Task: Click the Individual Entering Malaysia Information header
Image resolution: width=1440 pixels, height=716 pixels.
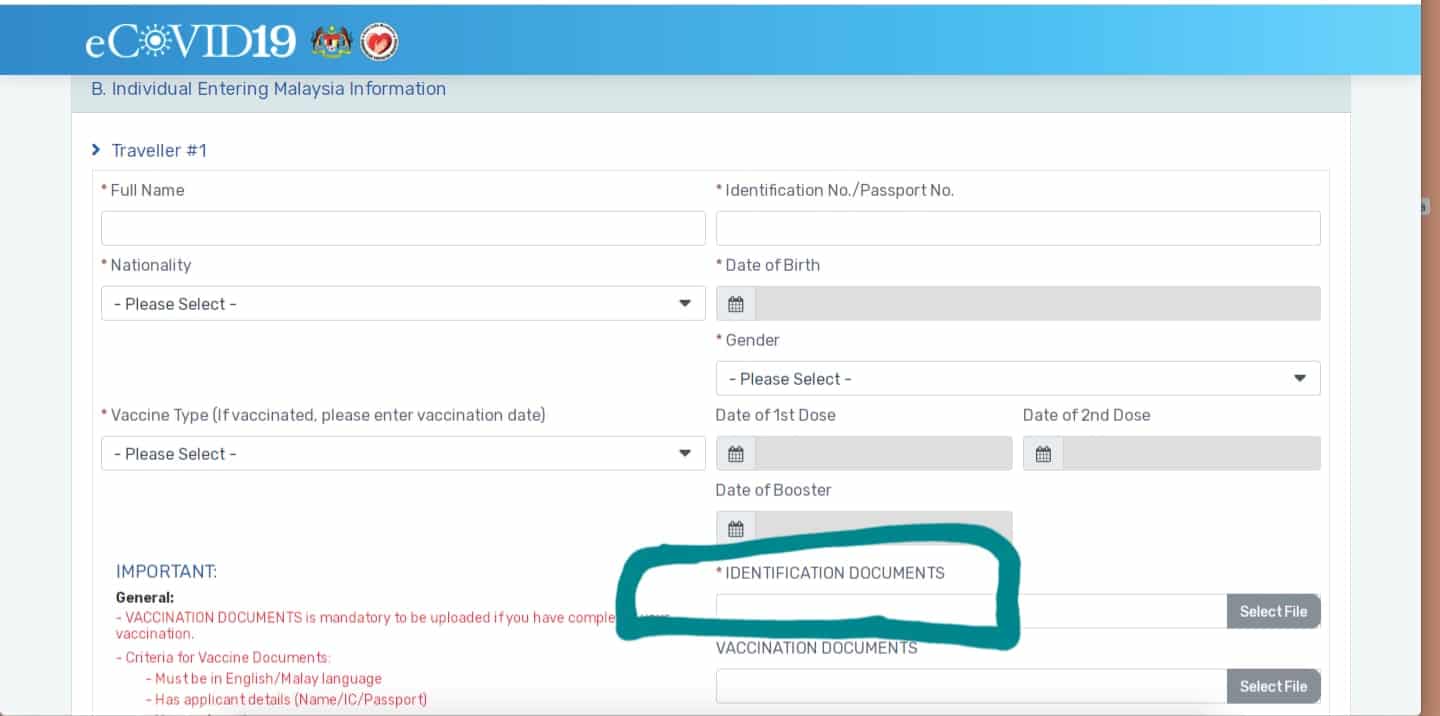Action: (269, 89)
